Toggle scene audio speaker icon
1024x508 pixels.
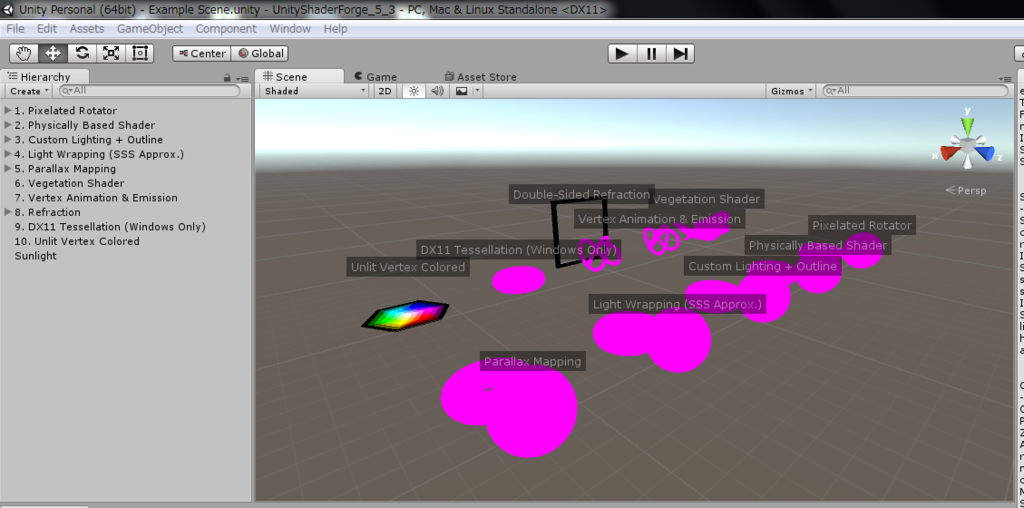[438, 91]
